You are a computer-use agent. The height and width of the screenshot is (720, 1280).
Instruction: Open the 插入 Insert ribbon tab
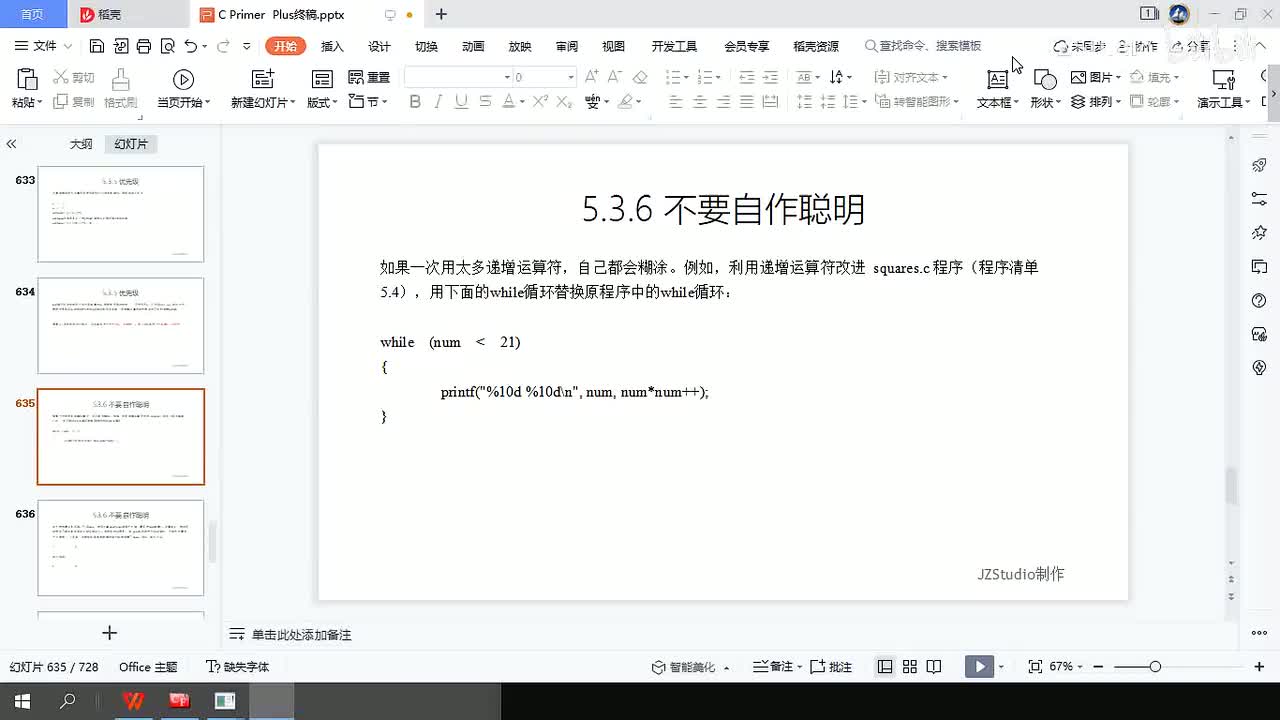pyautogui.click(x=332, y=46)
